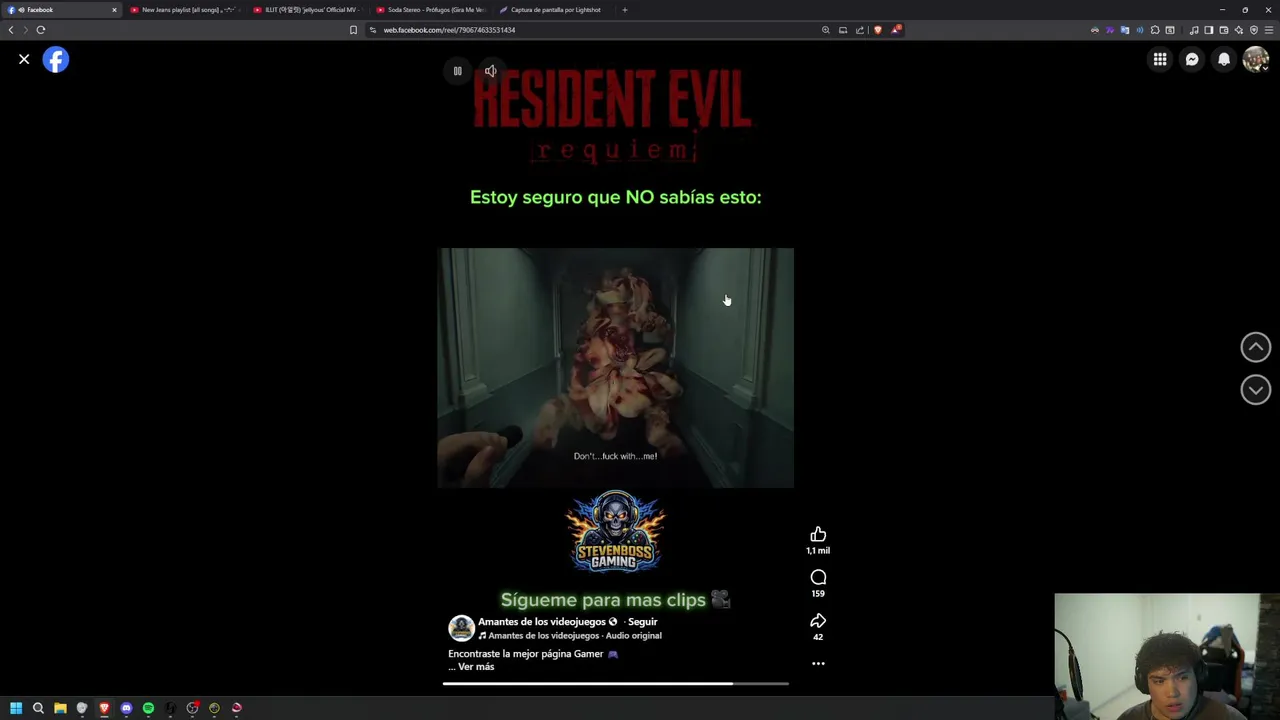The image size is (1280, 720).
Task: Switch to ILLIT jellyous Official MV tab
Action: (x=310, y=10)
